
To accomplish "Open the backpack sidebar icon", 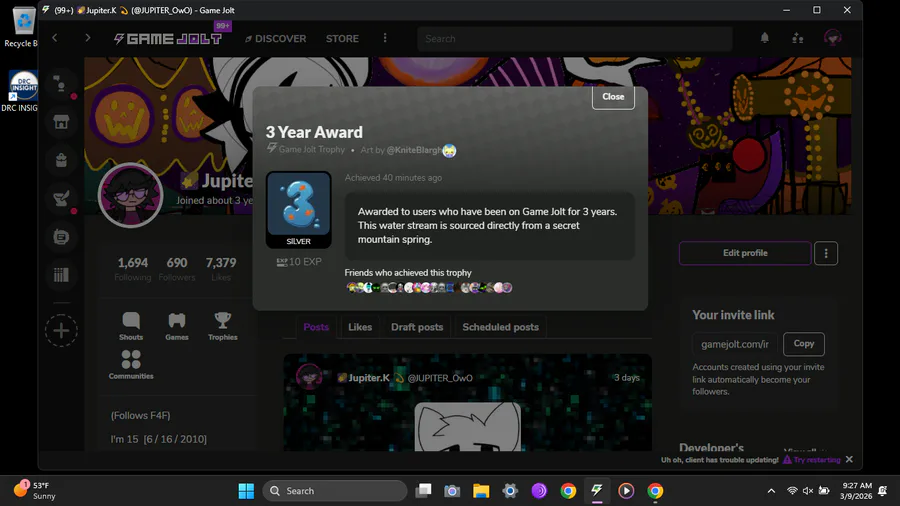I will pos(61,160).
